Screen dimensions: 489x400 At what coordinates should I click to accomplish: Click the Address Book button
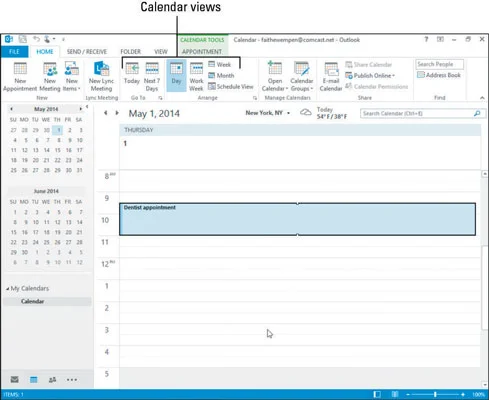[x=439, y=75]
